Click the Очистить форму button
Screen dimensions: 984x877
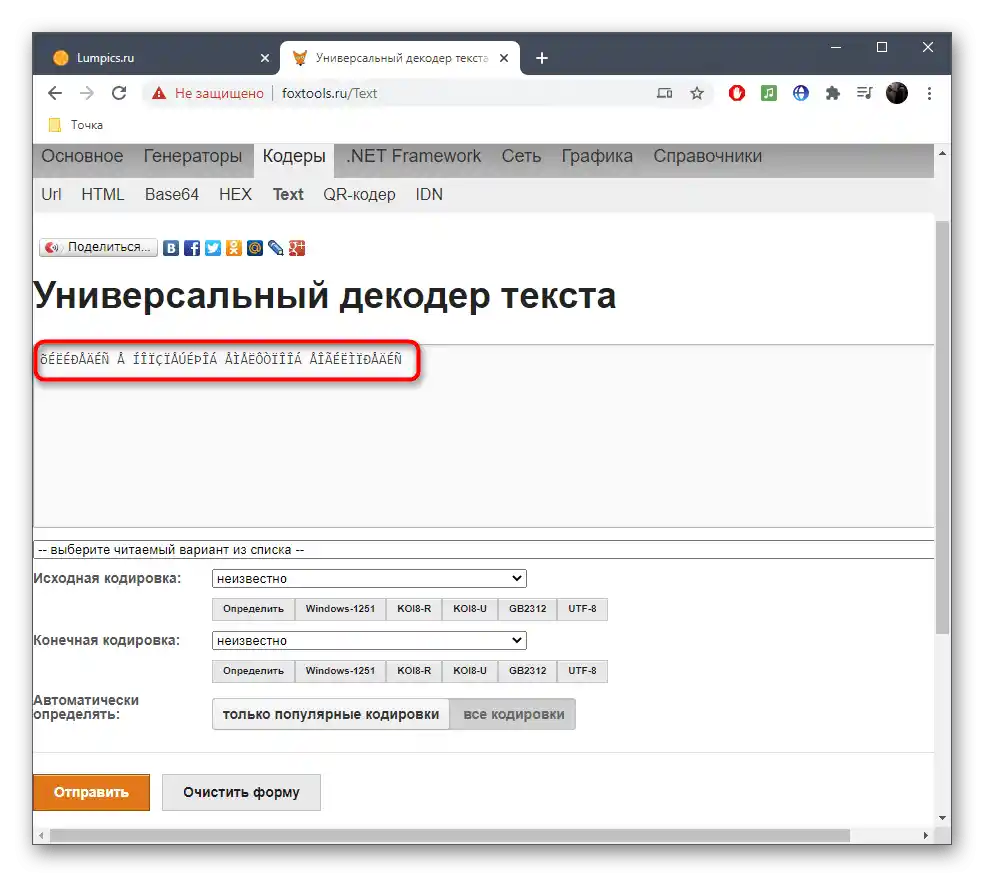pos(242,792)
